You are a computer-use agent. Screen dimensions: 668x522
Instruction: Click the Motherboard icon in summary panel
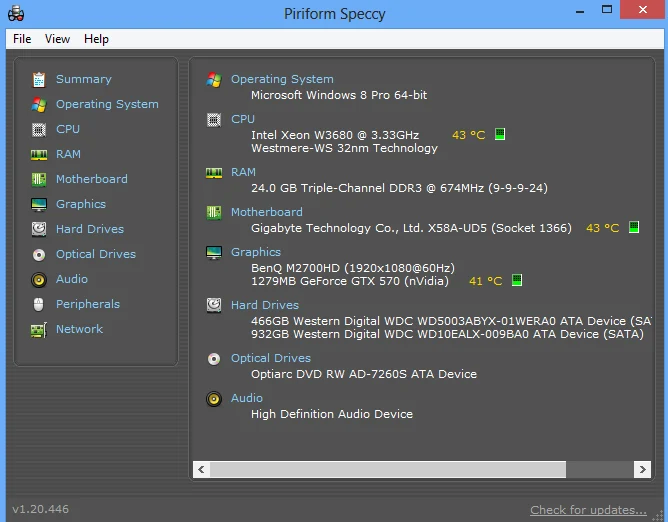click(214, 213)
